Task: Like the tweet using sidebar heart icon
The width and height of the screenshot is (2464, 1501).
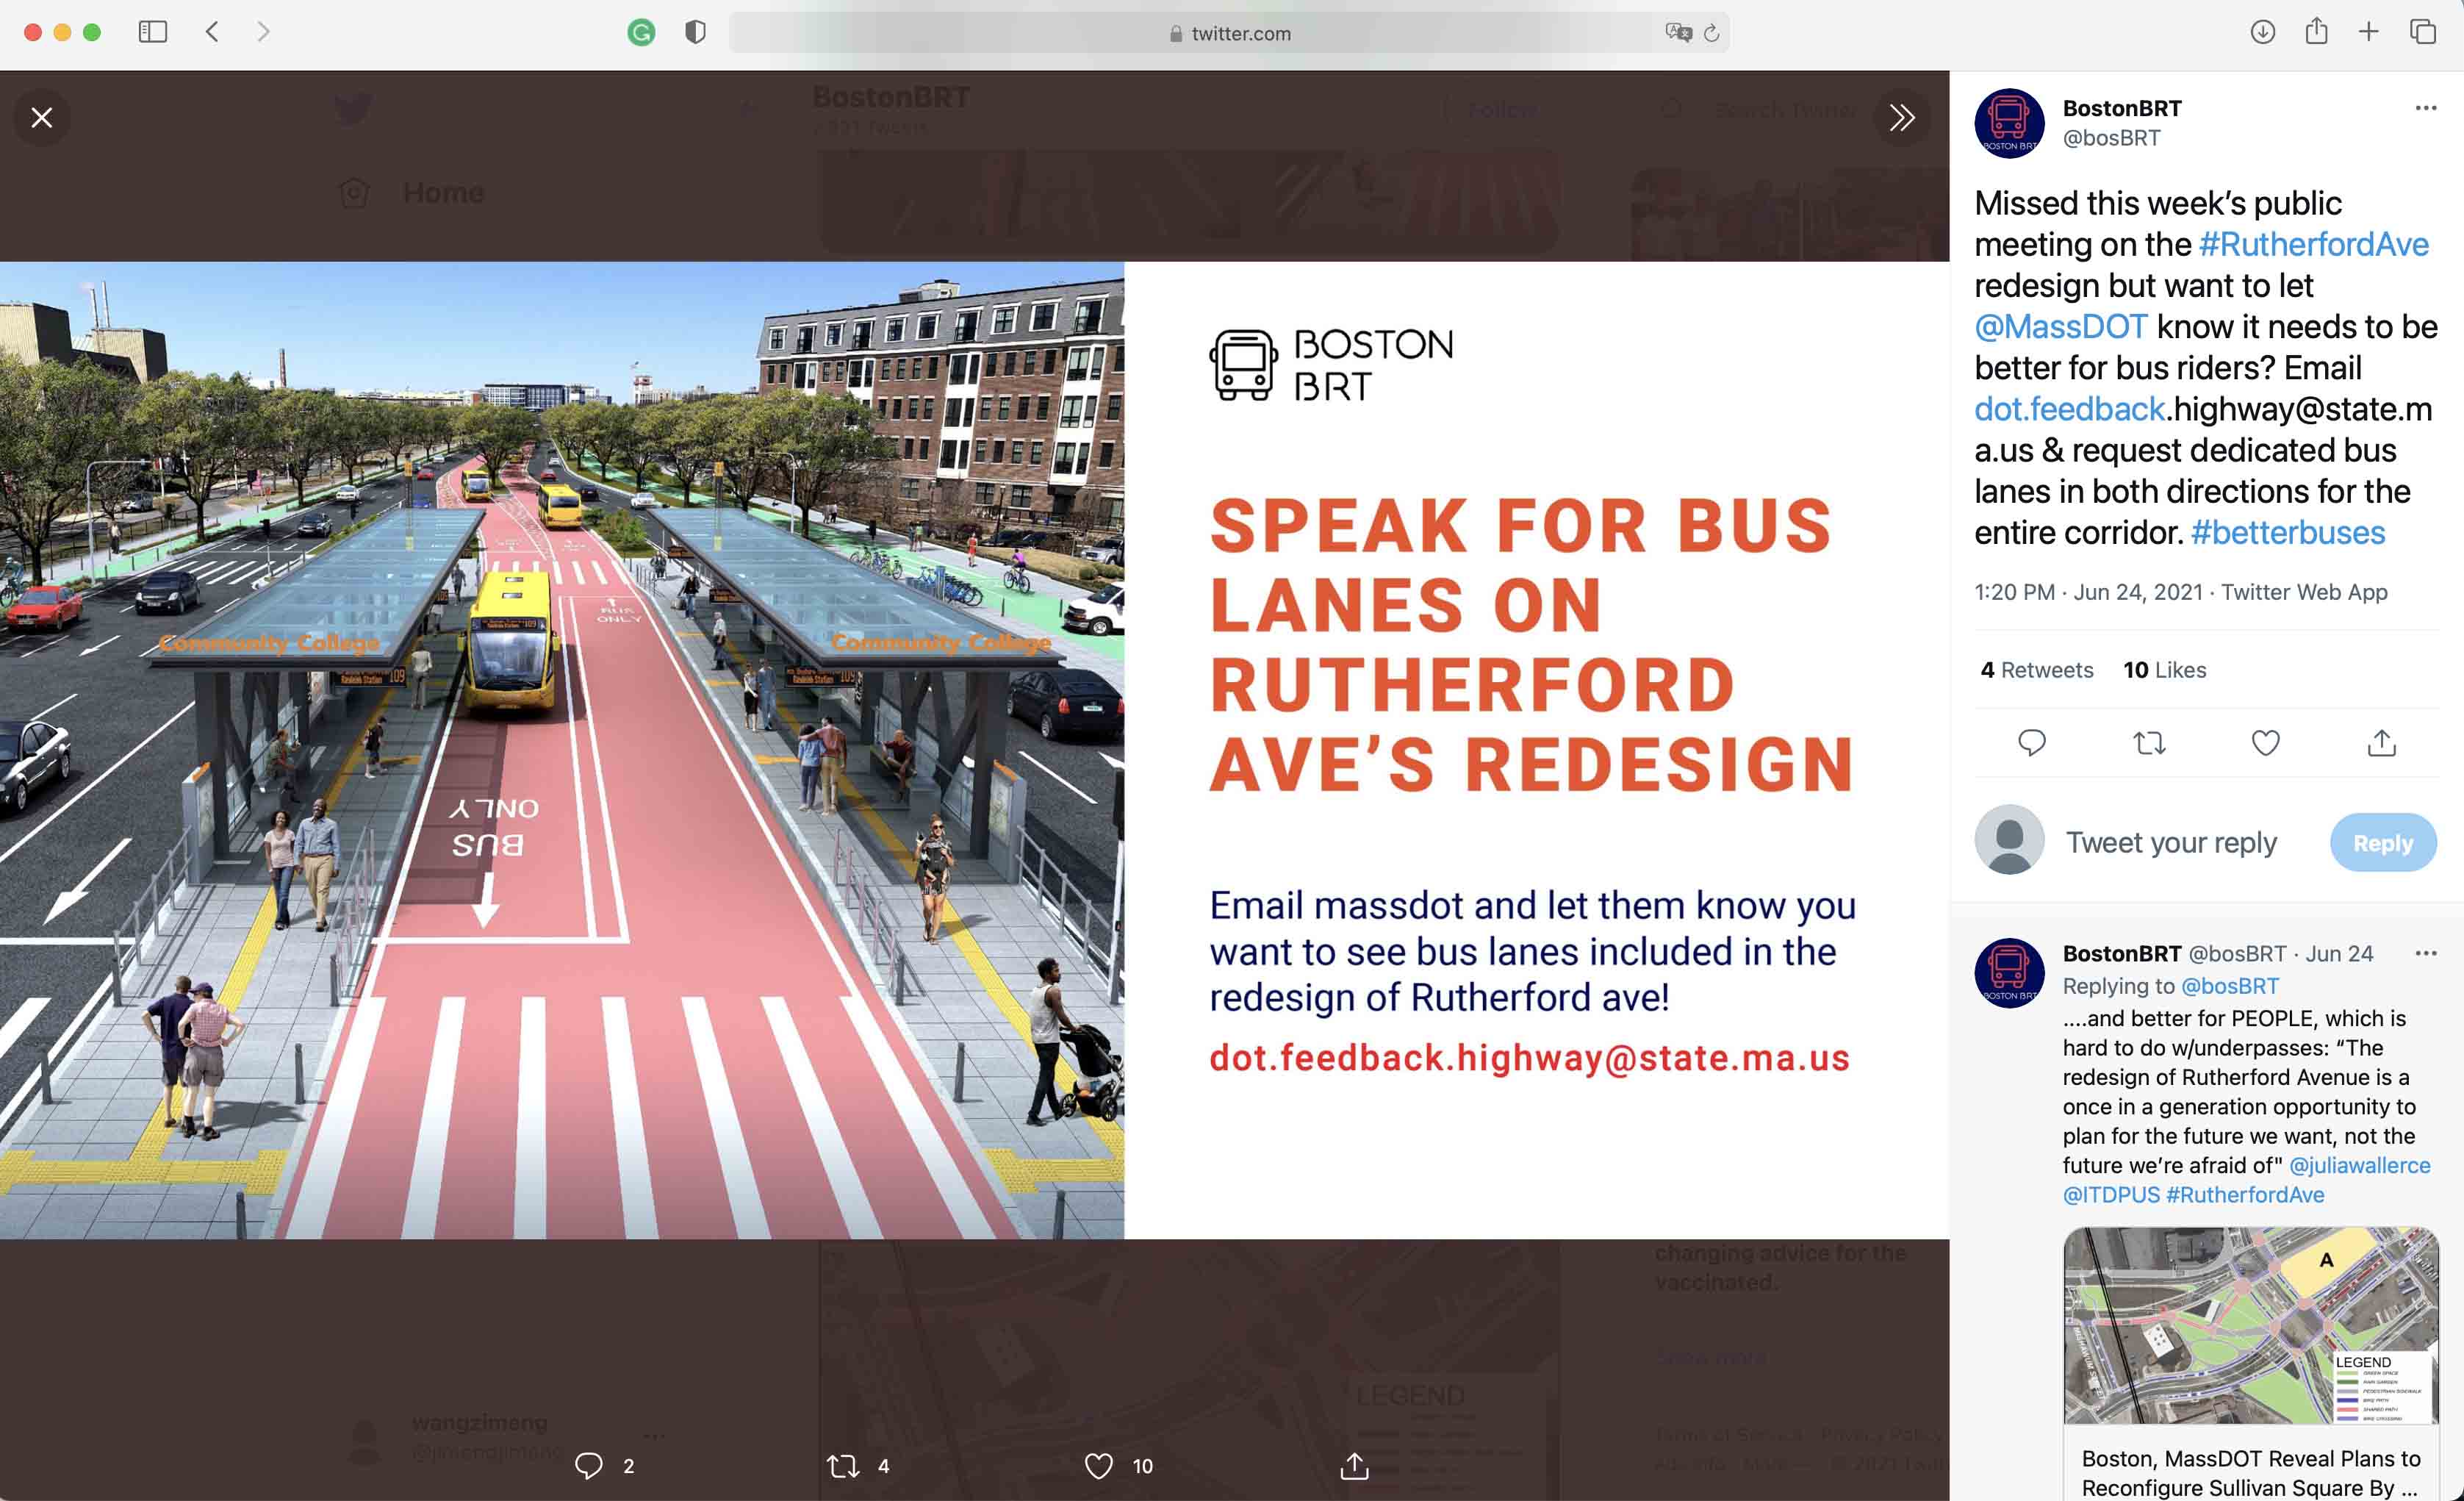Action: coord(2265,743)
